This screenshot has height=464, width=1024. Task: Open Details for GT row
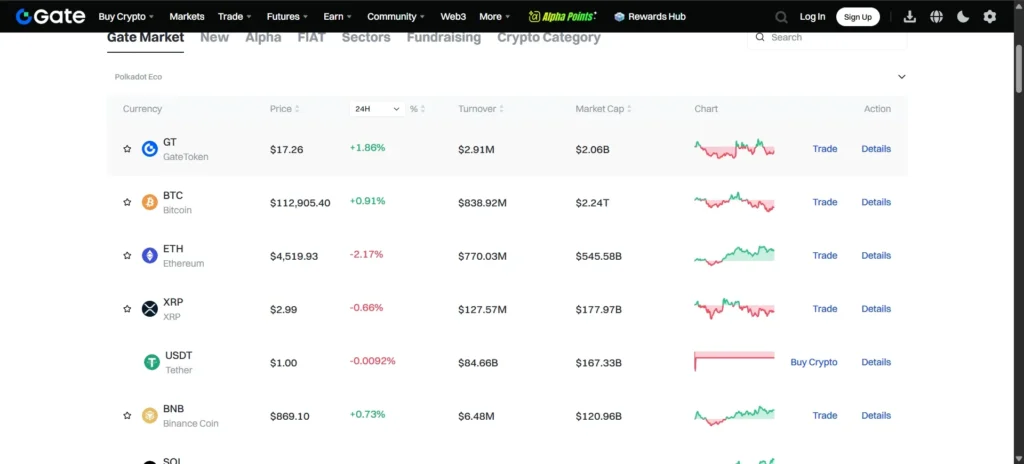point(876,149)
